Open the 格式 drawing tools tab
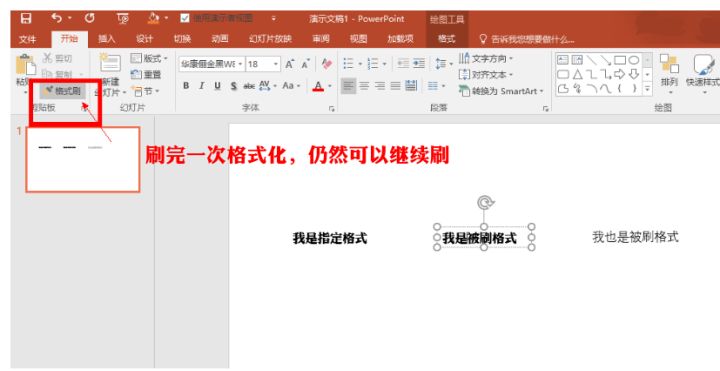 point(446,39)
